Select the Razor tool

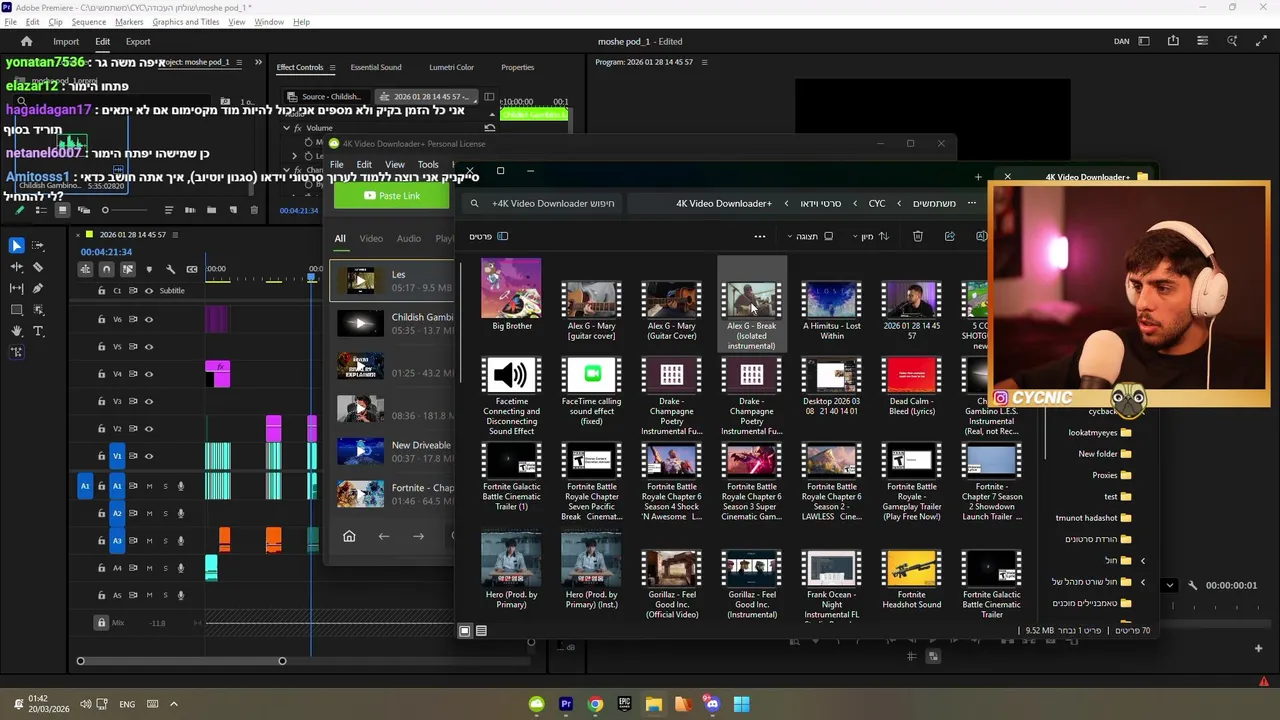tap(38, 267)
